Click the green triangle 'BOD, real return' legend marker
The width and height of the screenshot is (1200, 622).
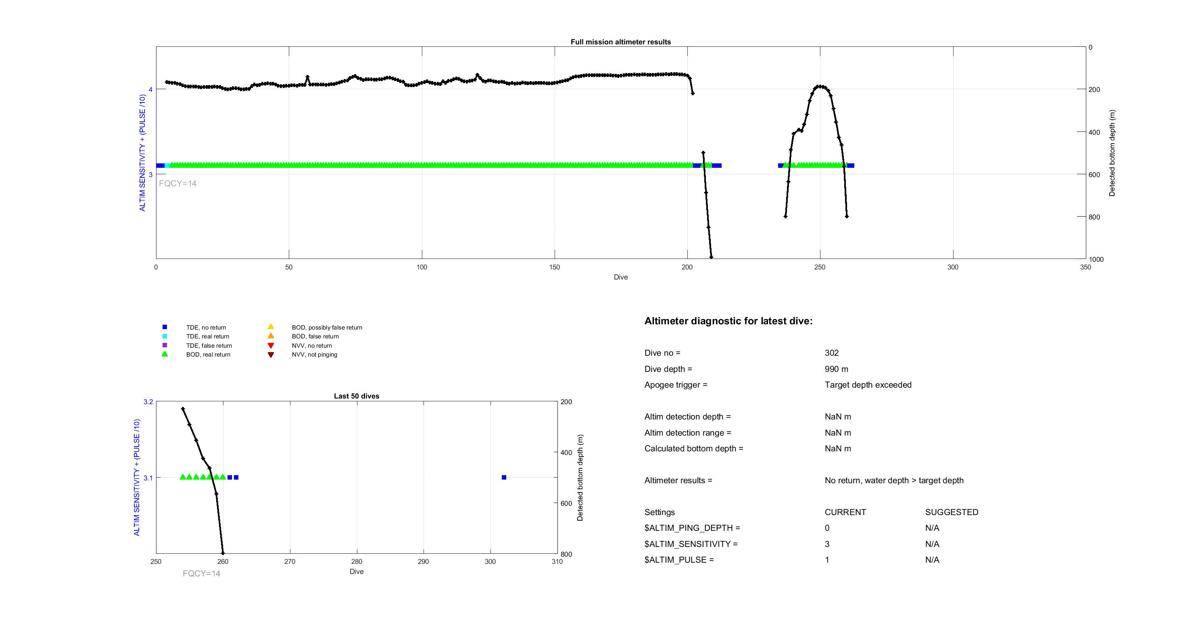[165, 354]
